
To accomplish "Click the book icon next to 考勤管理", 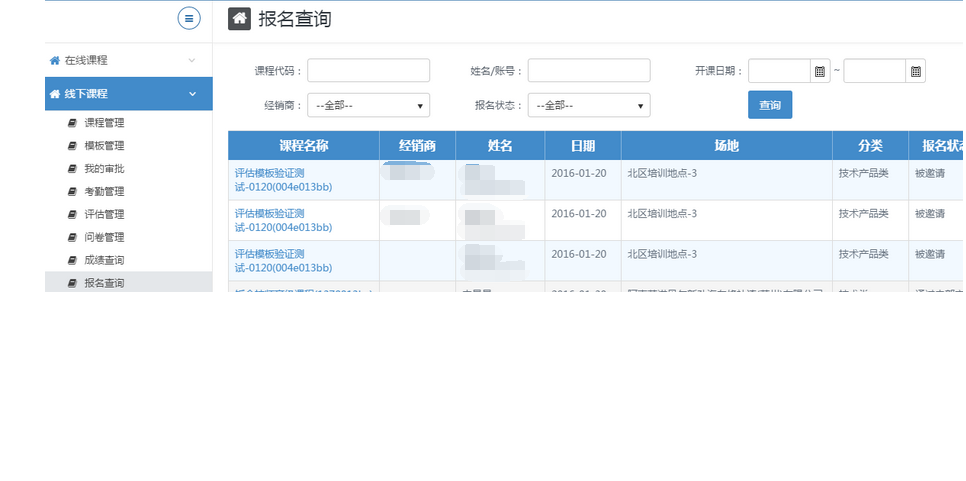I will pyautogui.click(x=72, y=191).
